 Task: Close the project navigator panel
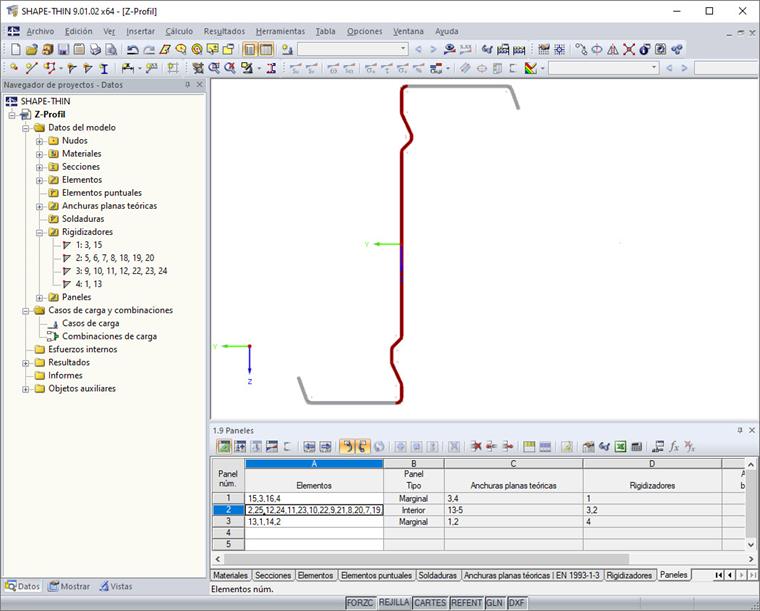pyautogui.click(x=200, y=84)
